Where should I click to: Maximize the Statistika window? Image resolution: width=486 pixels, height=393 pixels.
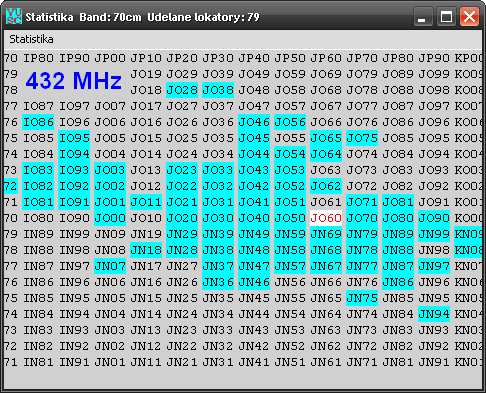[x=446, y=16]
